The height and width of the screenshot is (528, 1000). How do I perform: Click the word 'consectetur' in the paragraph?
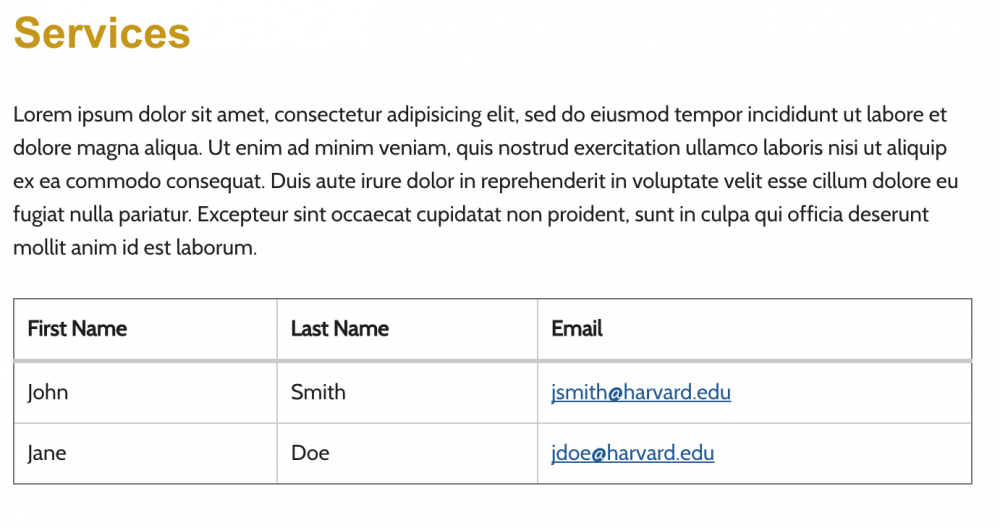(x=328, y=115)
